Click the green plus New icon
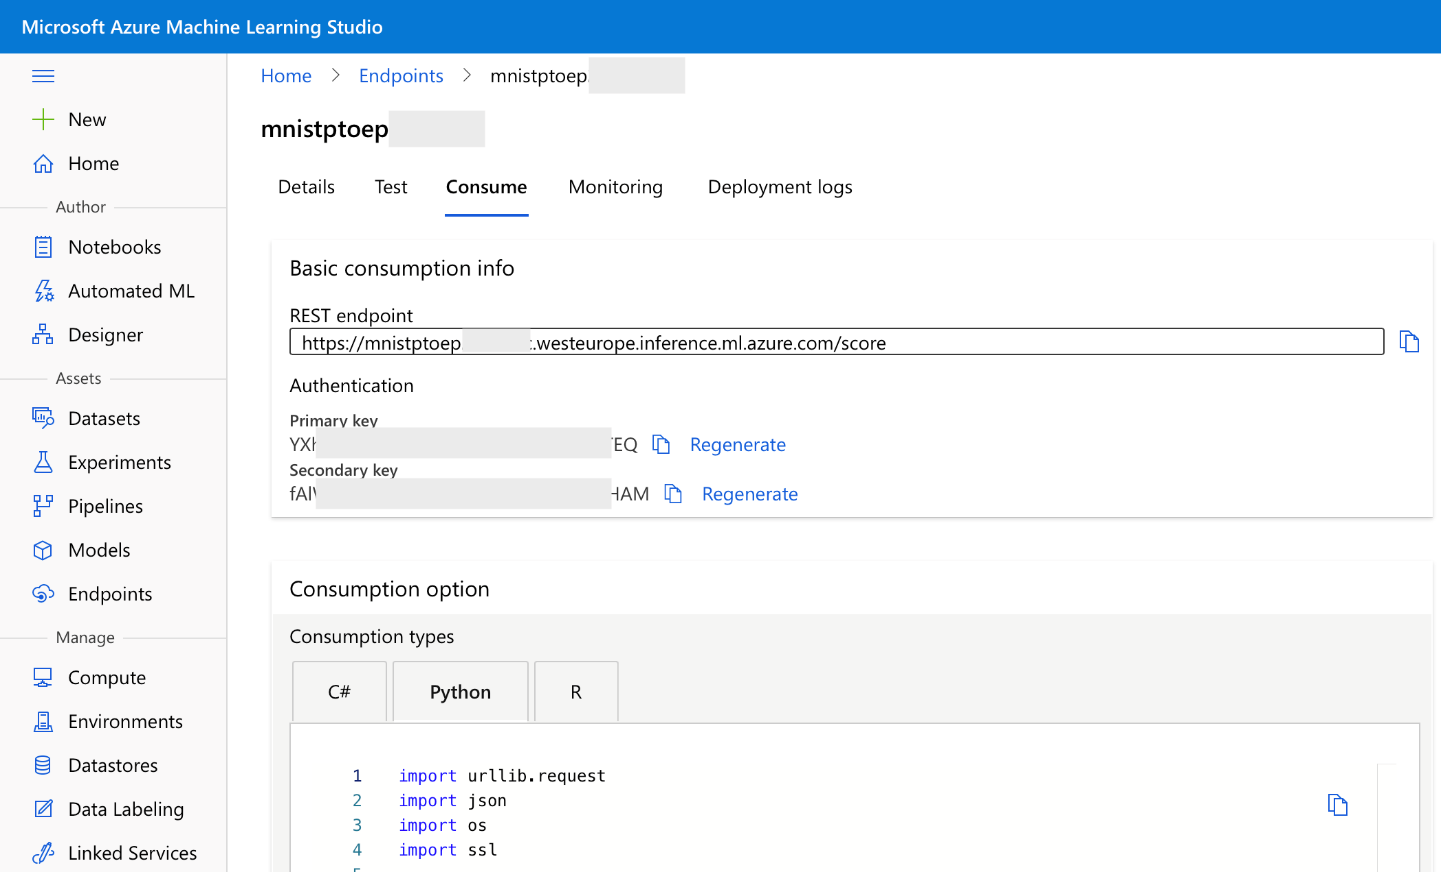The image size is (1441, 872). 43,120
